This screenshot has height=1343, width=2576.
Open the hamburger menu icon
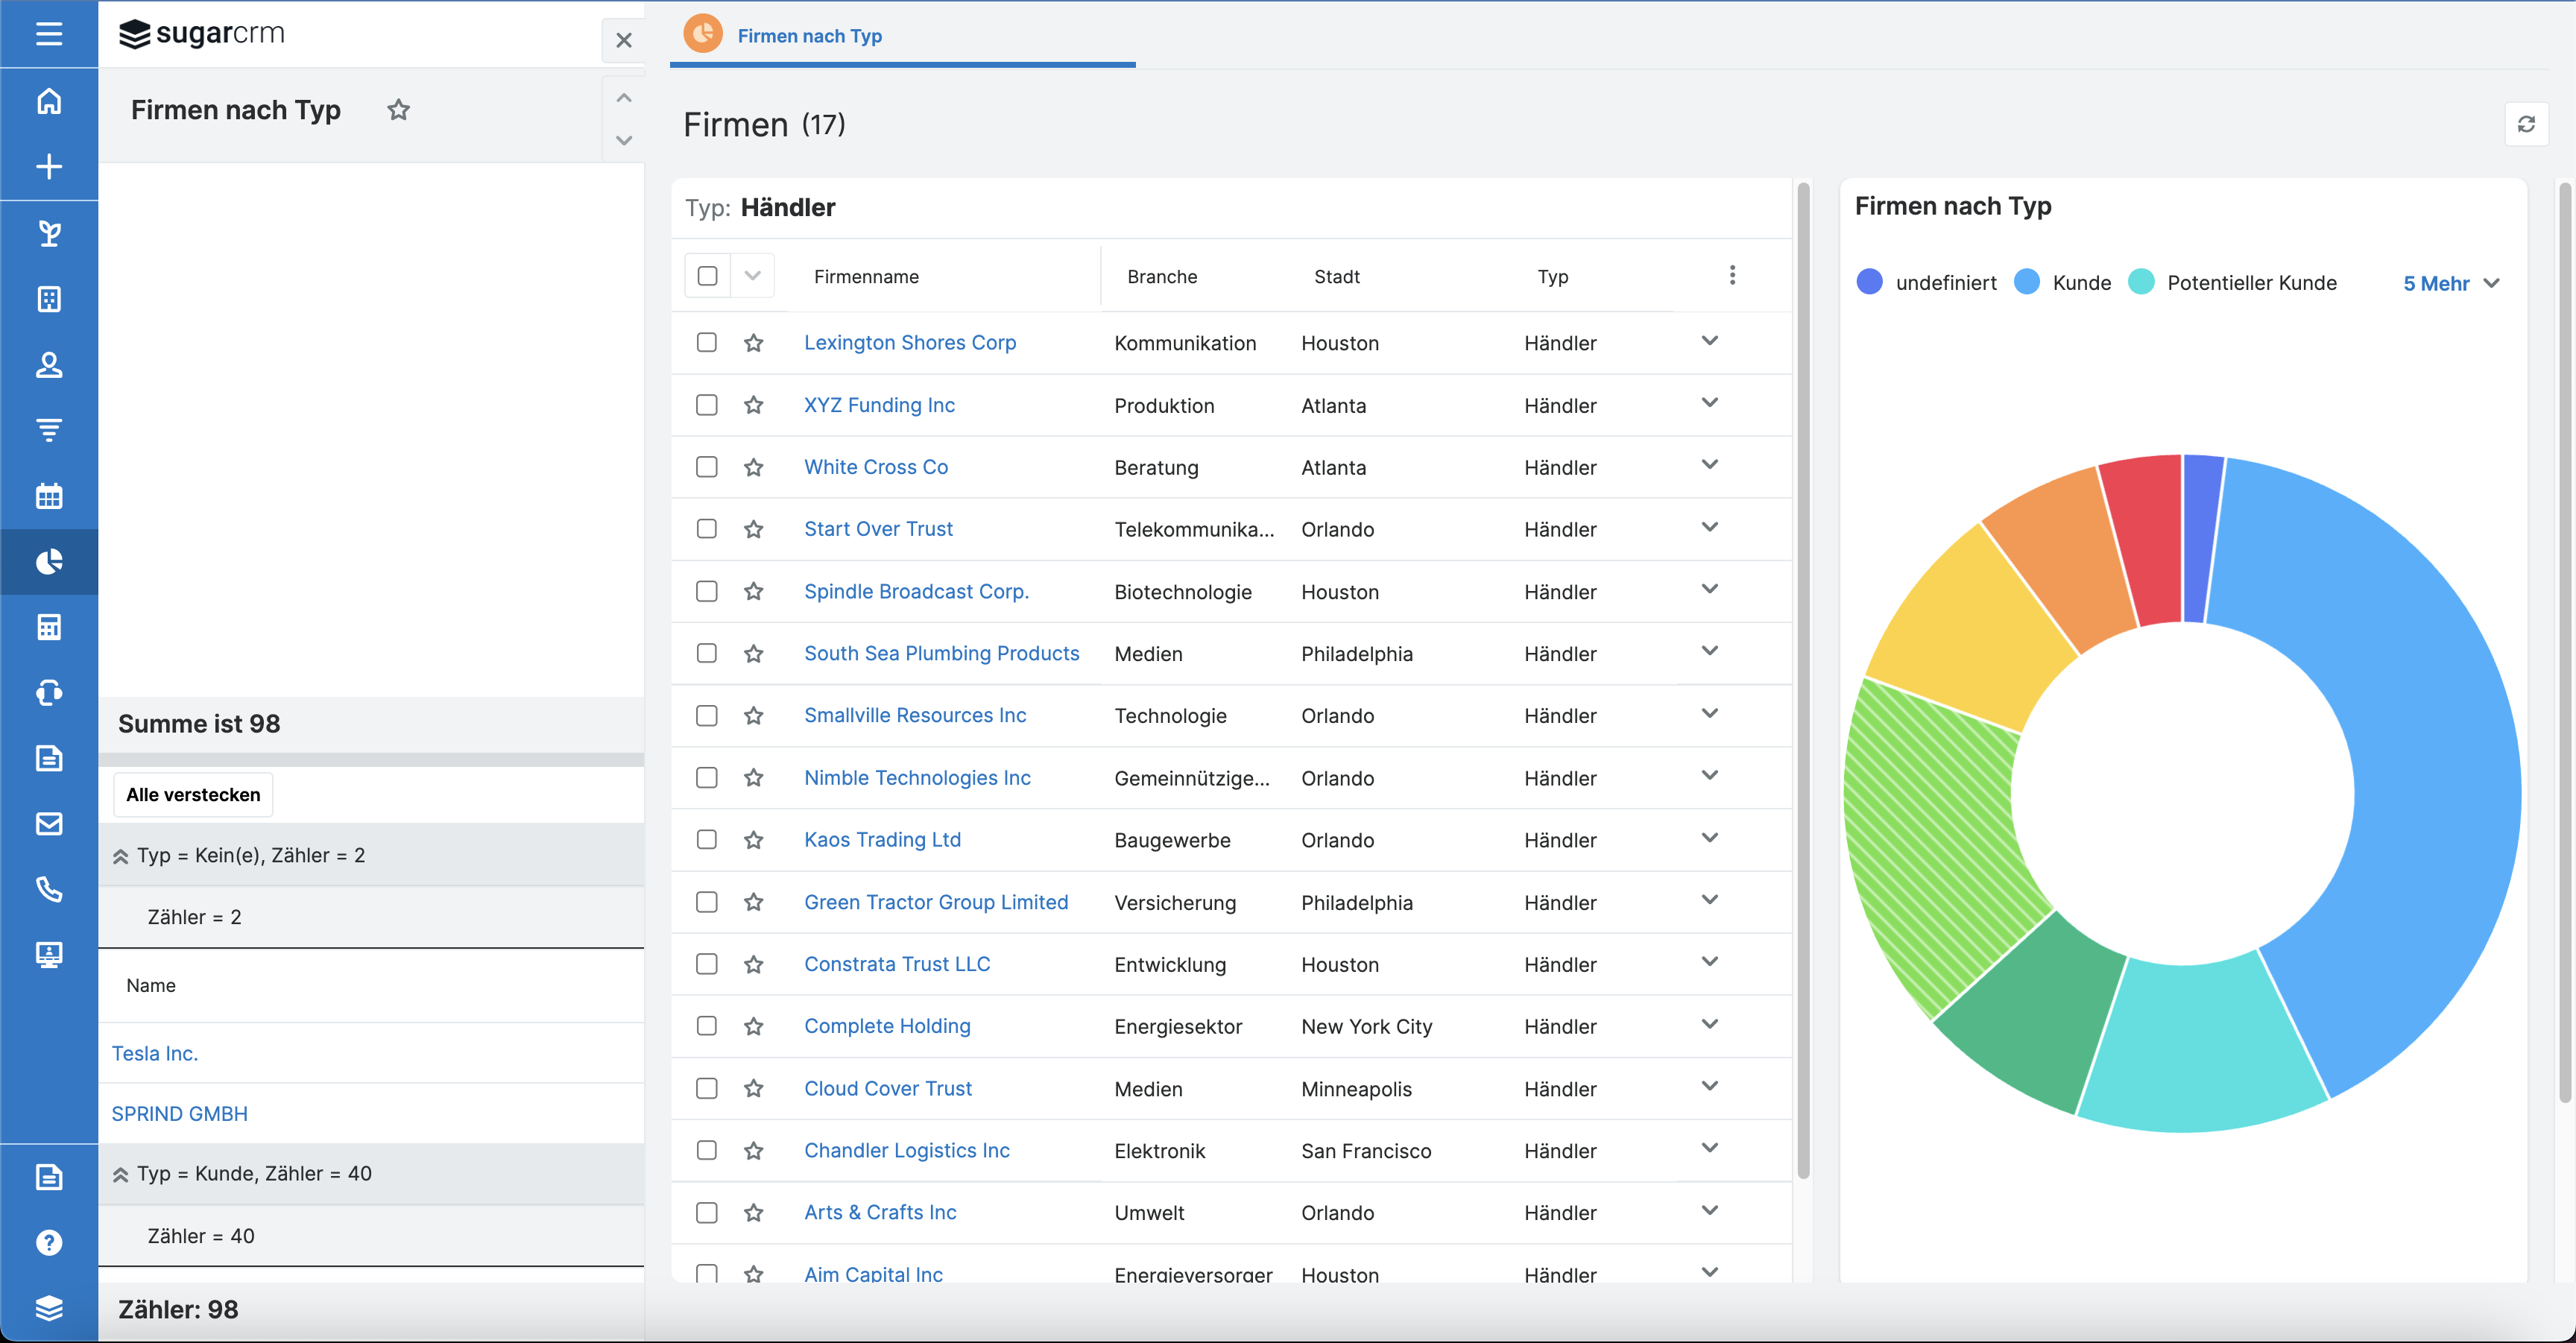[49, 34]
